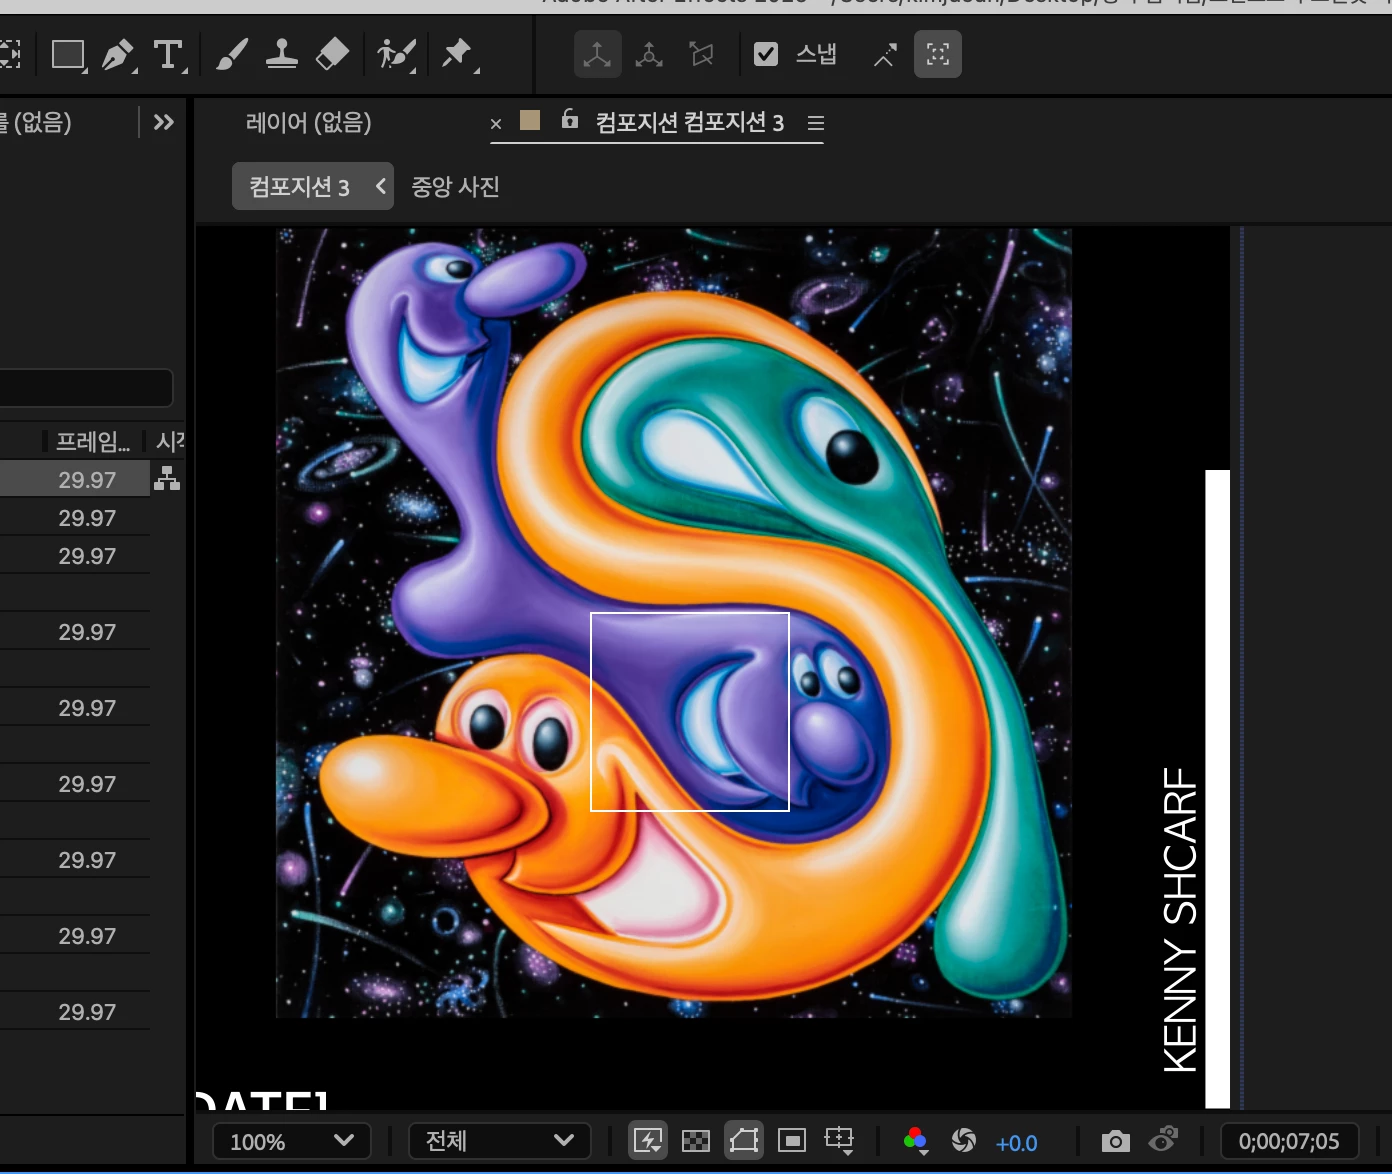This screenshot has height=1174, width=1392.
Task: Select the Eraser tool
Action: (x=332, y=54)
